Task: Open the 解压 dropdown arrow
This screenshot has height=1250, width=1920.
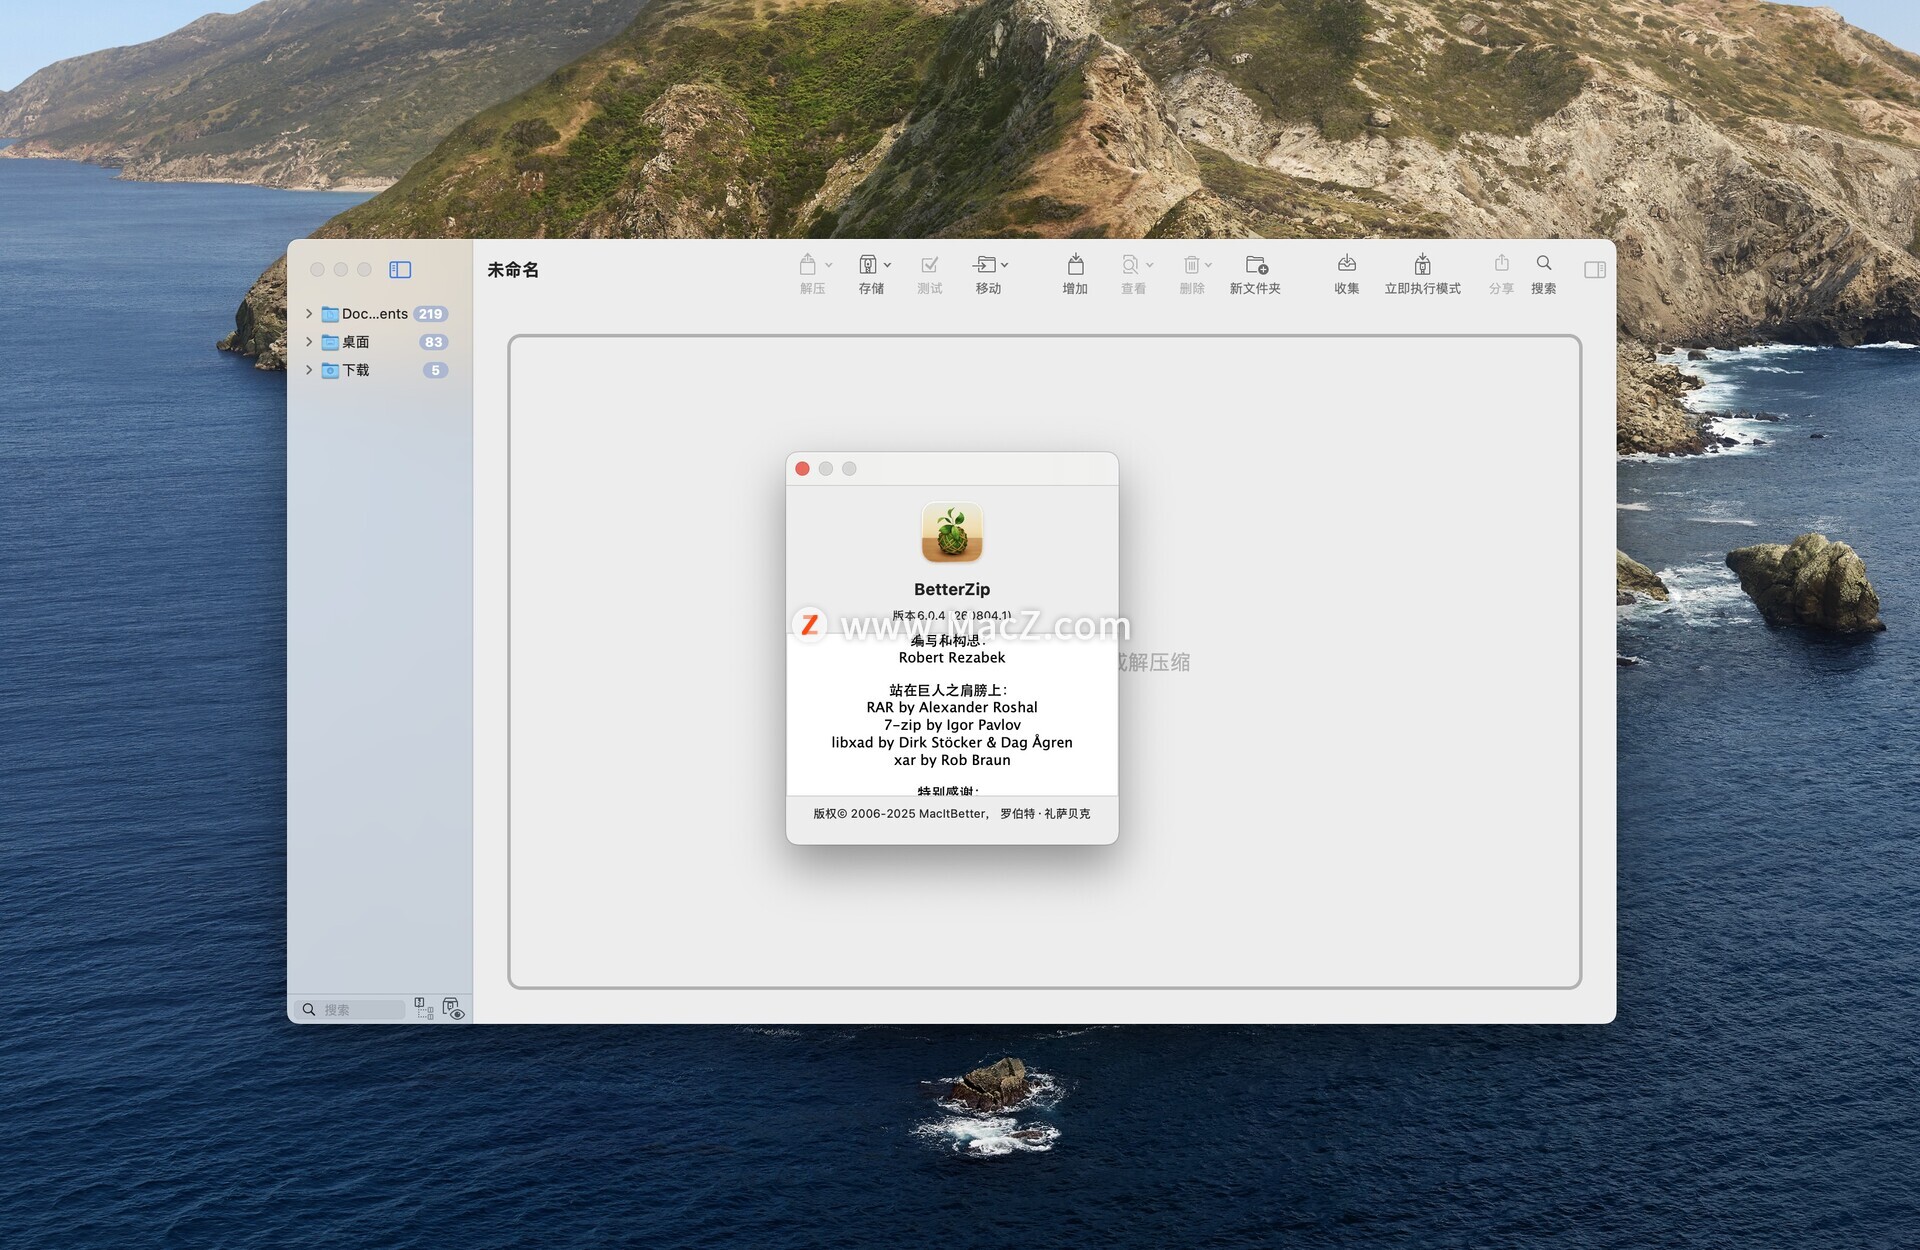Action: [828, 265]
